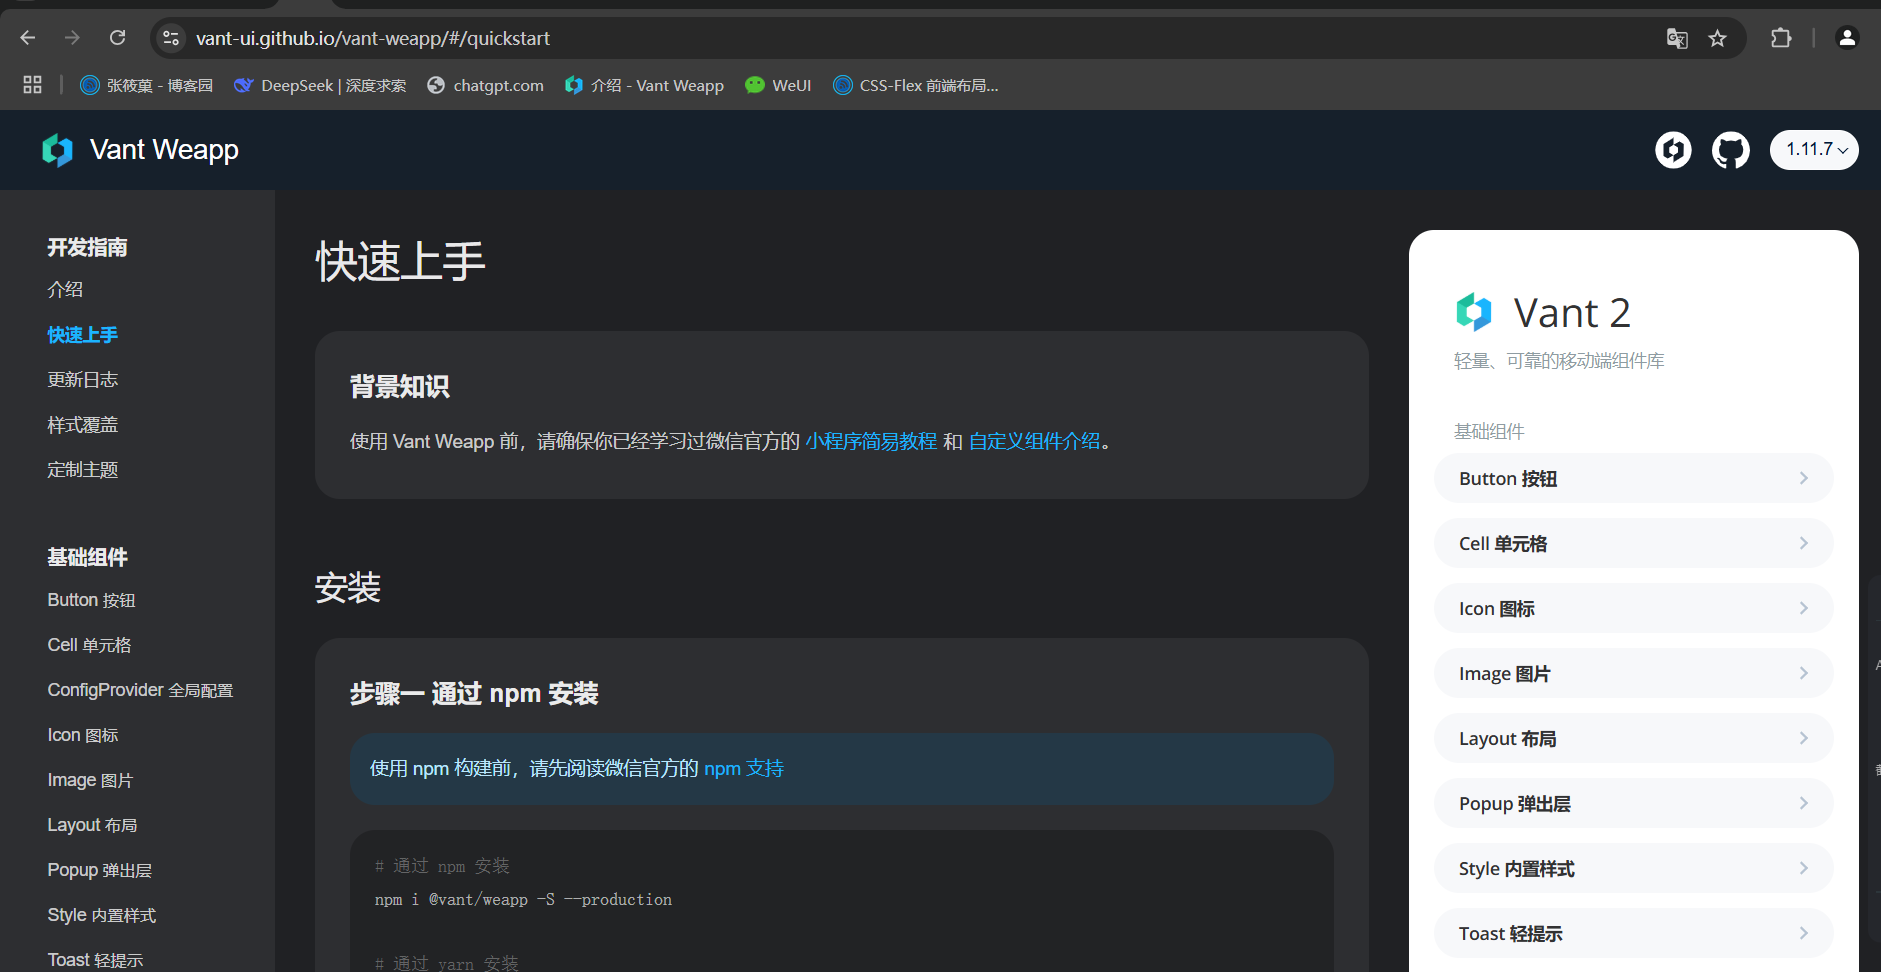Open the 张筱菓 - 博客园 bookmark
Image resolution: width=1881 pixels, height=972 pixels.
146,85
